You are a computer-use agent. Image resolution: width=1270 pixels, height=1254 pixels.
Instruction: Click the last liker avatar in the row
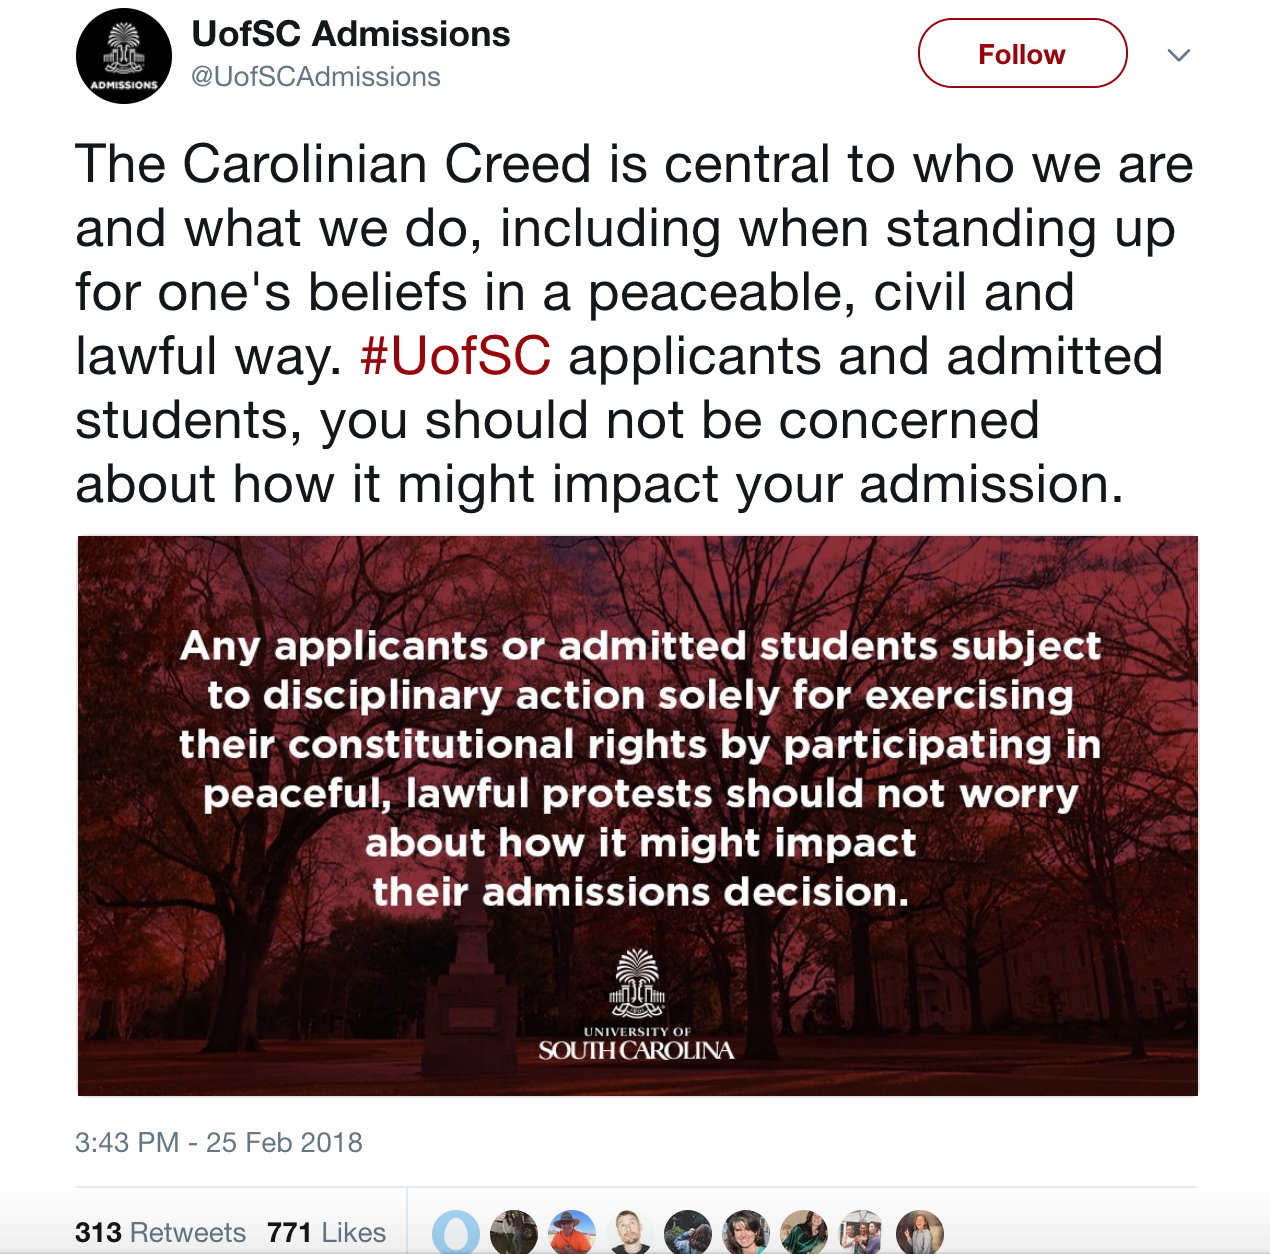pos(920,1232)
